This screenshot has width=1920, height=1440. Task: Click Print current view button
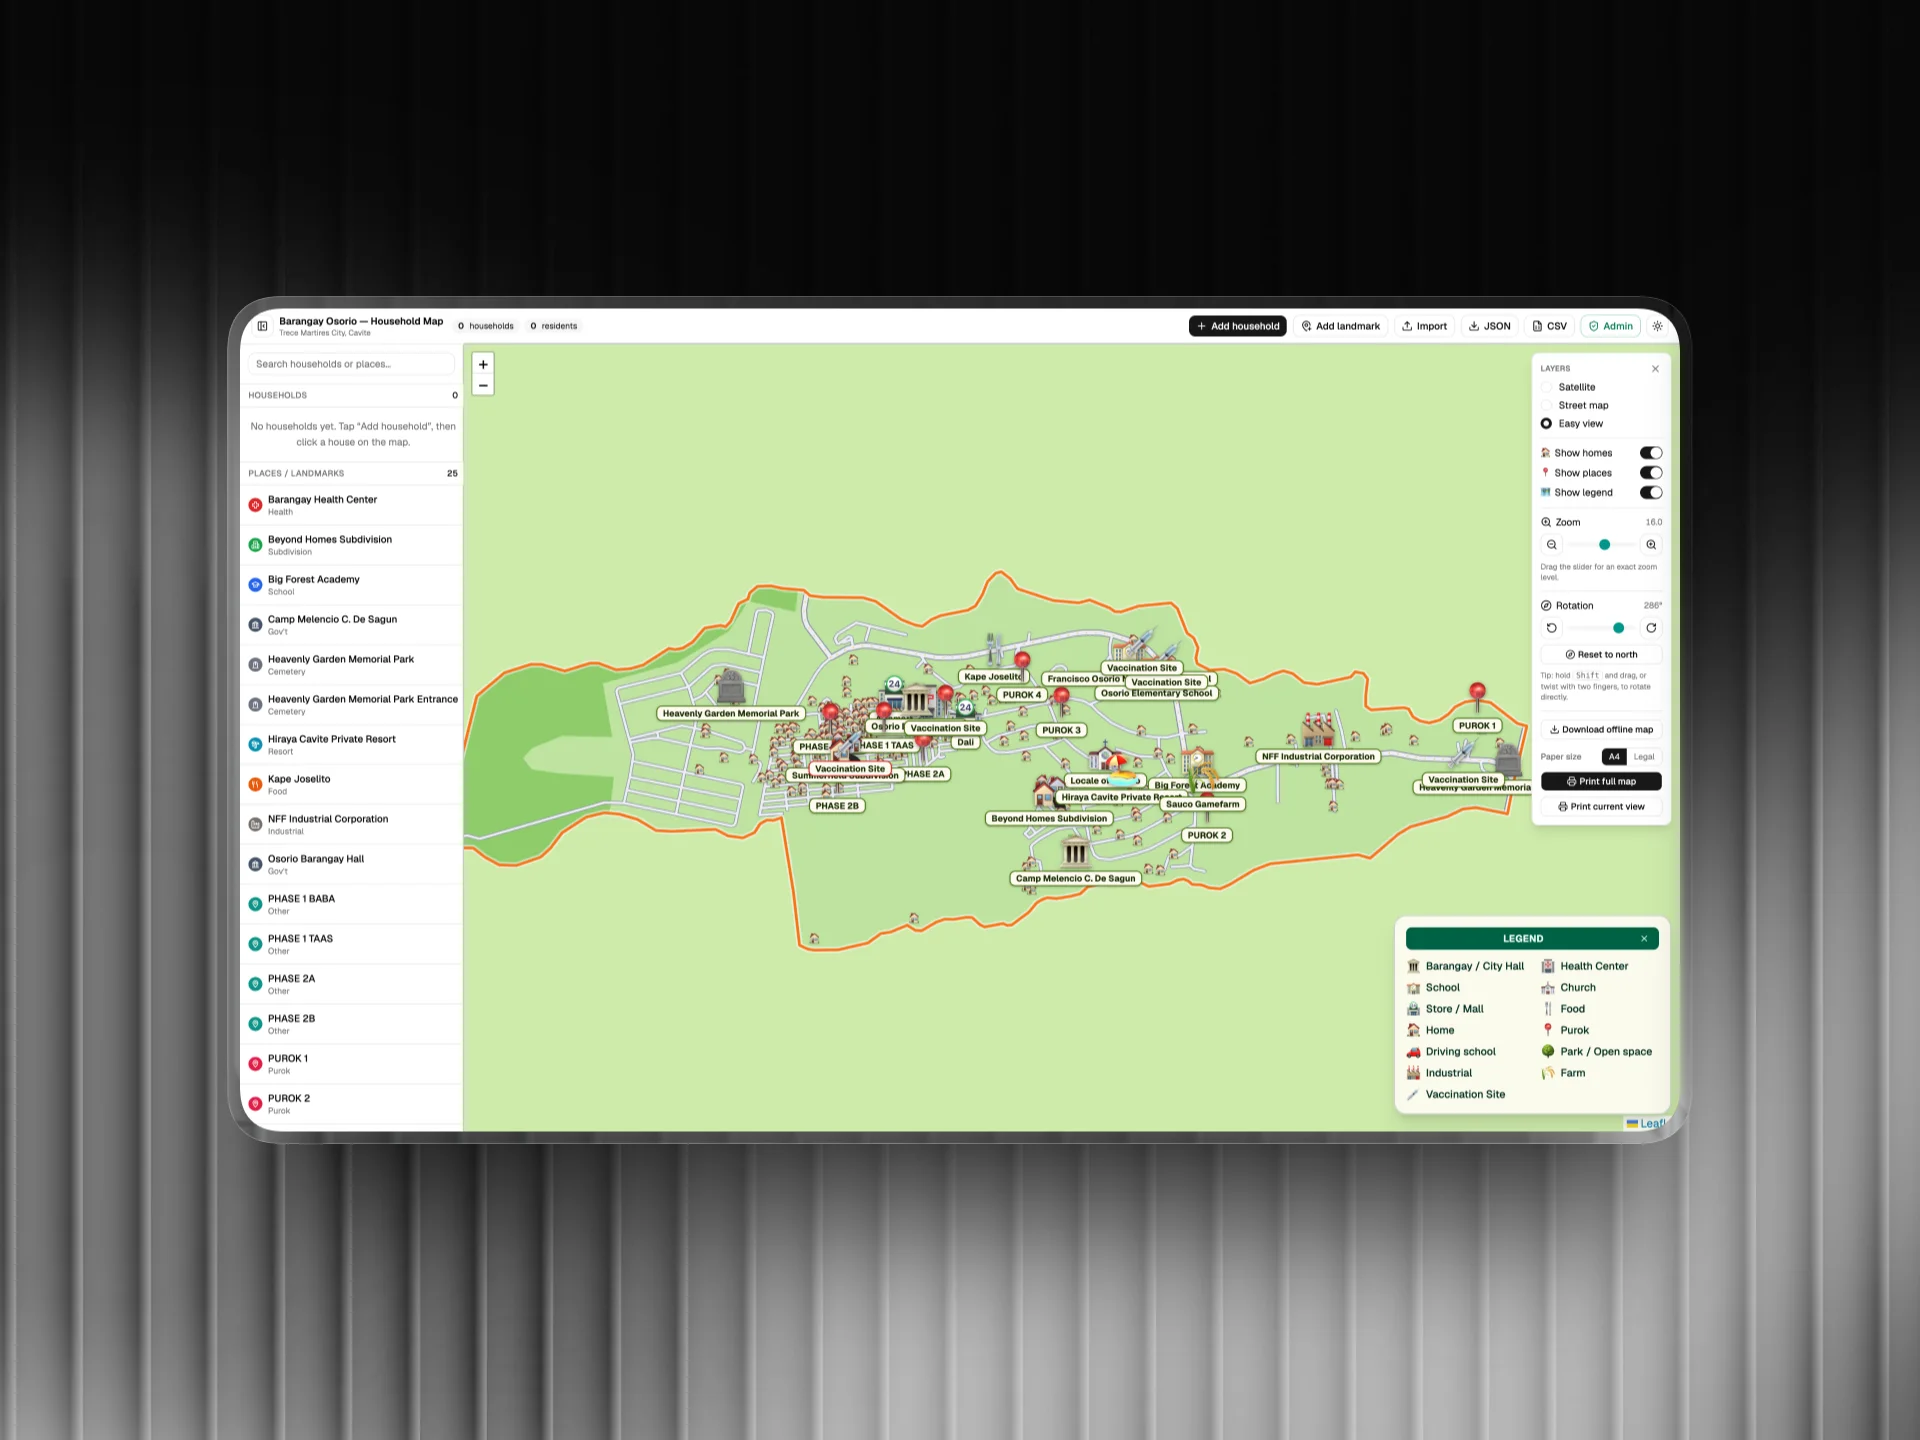click(x=1601, y=807)
